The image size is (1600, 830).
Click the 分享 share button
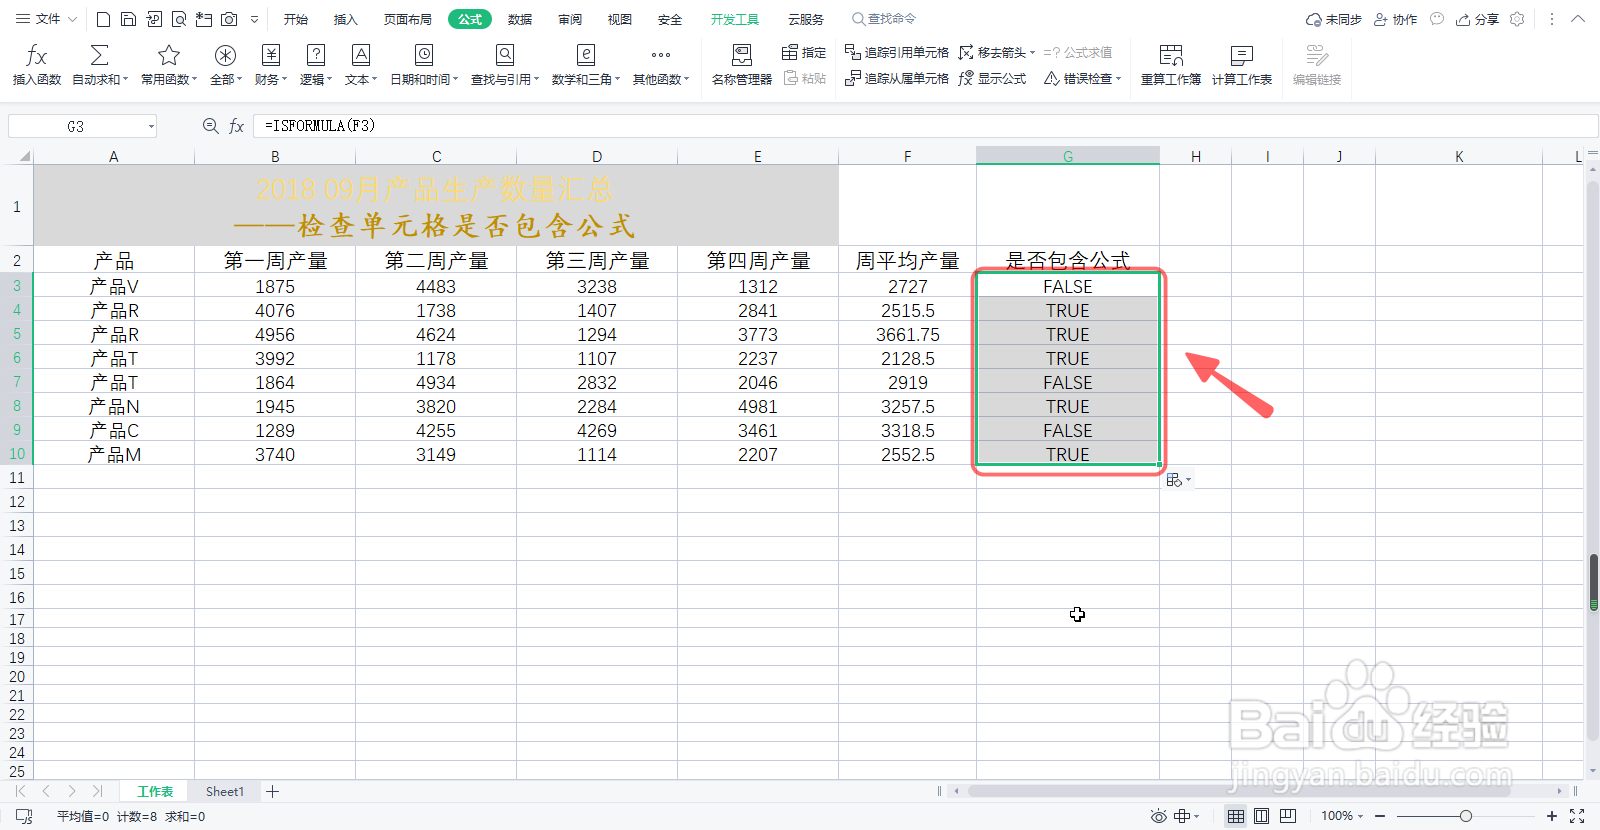point(1478,19)
